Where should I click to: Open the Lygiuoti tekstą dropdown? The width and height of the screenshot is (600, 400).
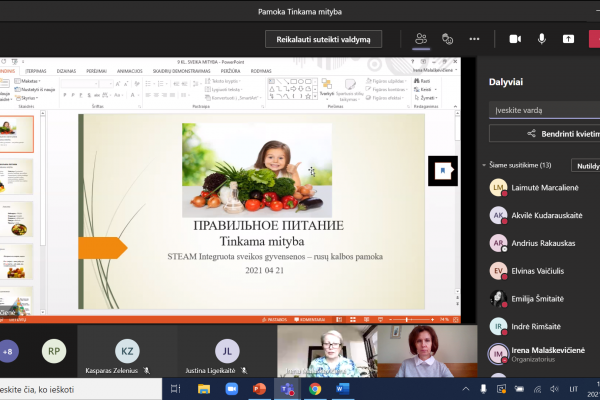[x=224, y=90]
